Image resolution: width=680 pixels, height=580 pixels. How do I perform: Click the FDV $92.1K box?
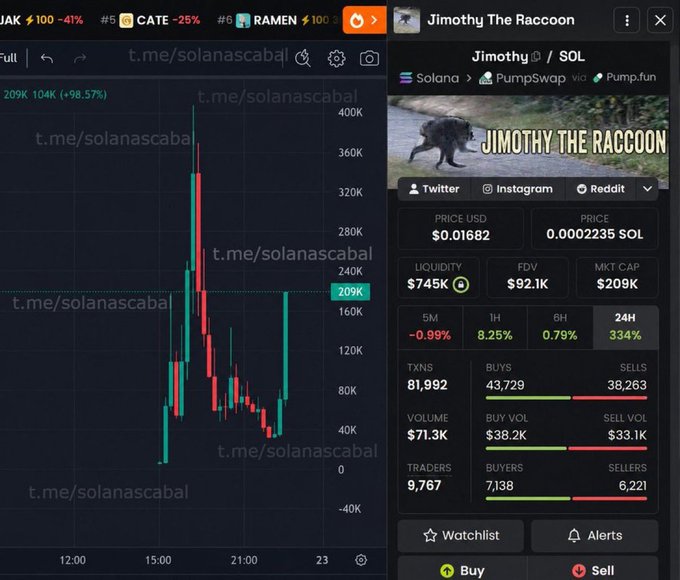tap(527, 278)
